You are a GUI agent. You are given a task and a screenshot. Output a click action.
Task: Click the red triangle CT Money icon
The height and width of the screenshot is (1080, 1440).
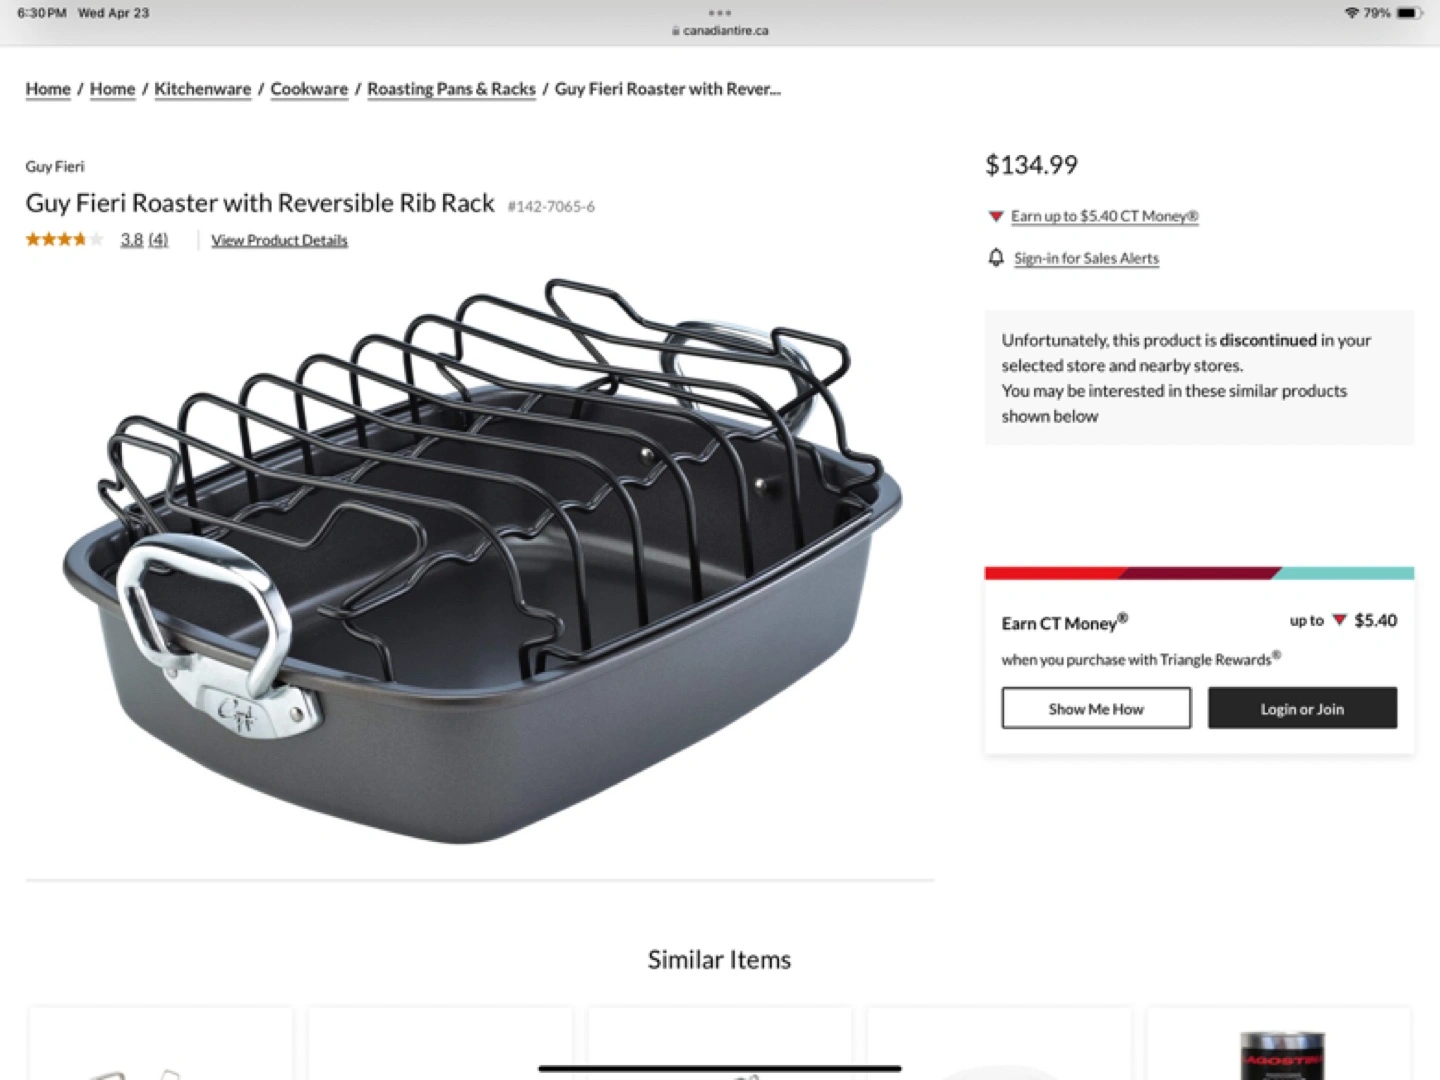click(x=996, y=216)
